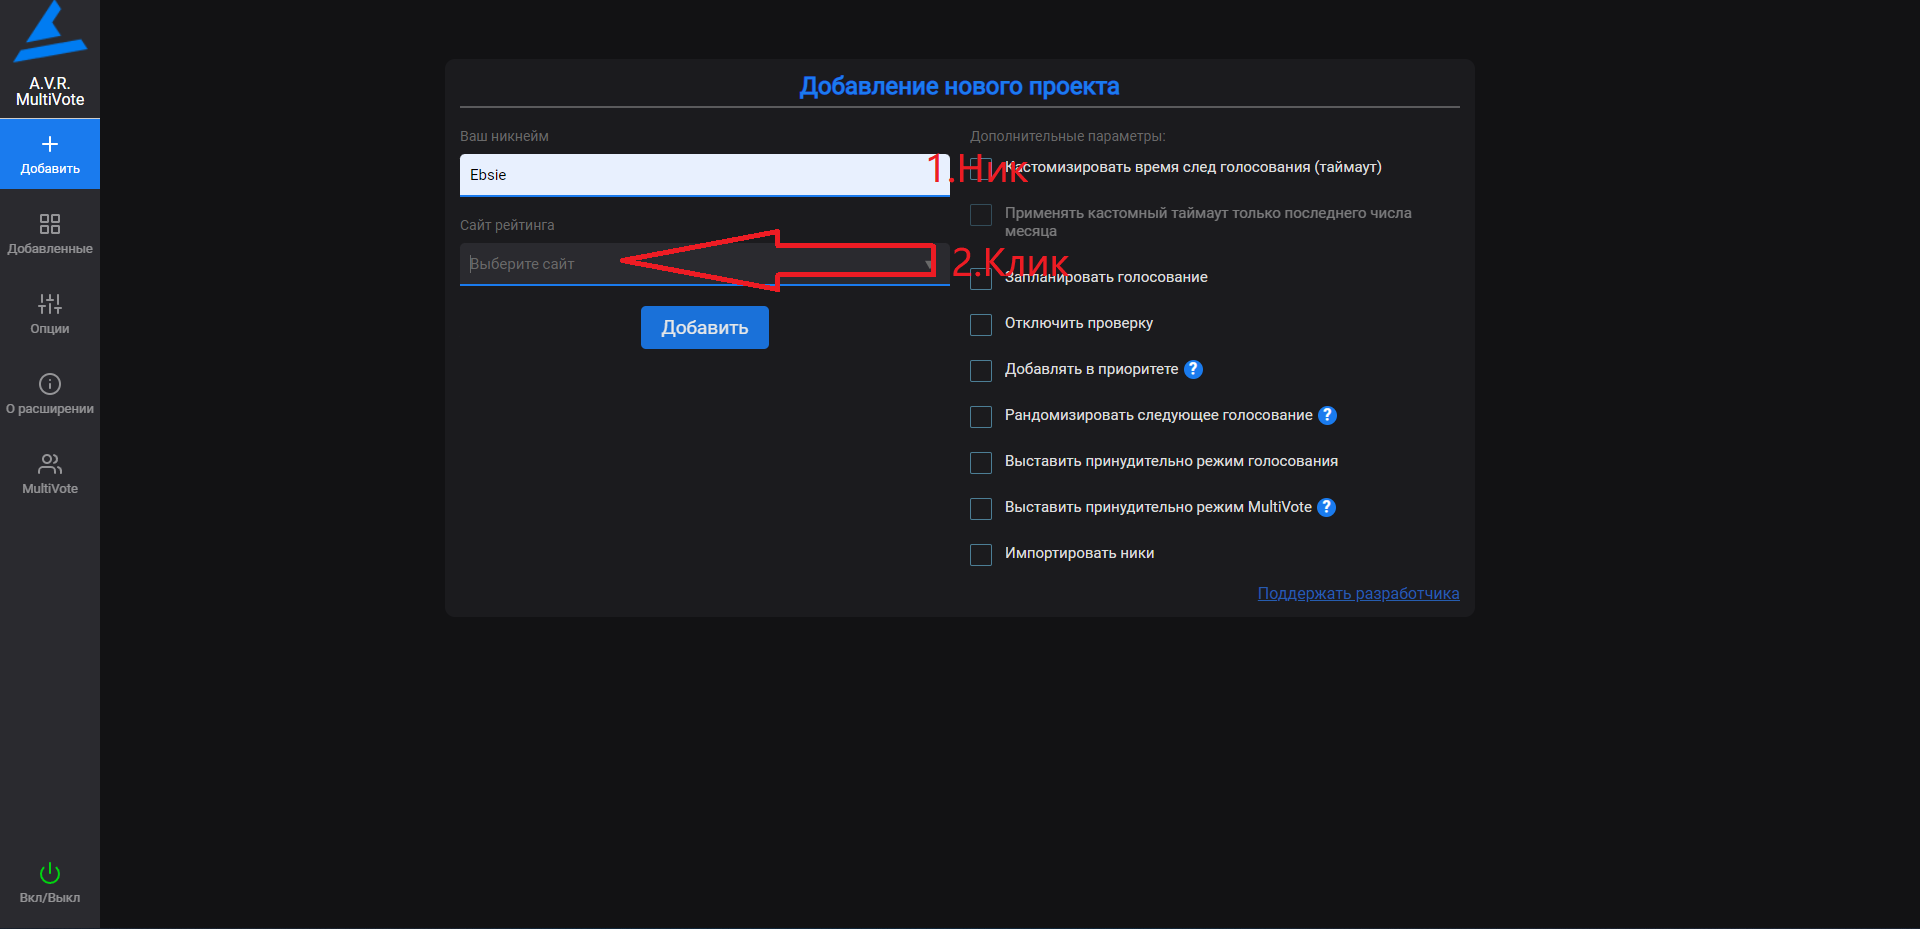Enable Рандомизировать следующее голосование checkbox
The image size is (1920, 929).
pos(981,417)
